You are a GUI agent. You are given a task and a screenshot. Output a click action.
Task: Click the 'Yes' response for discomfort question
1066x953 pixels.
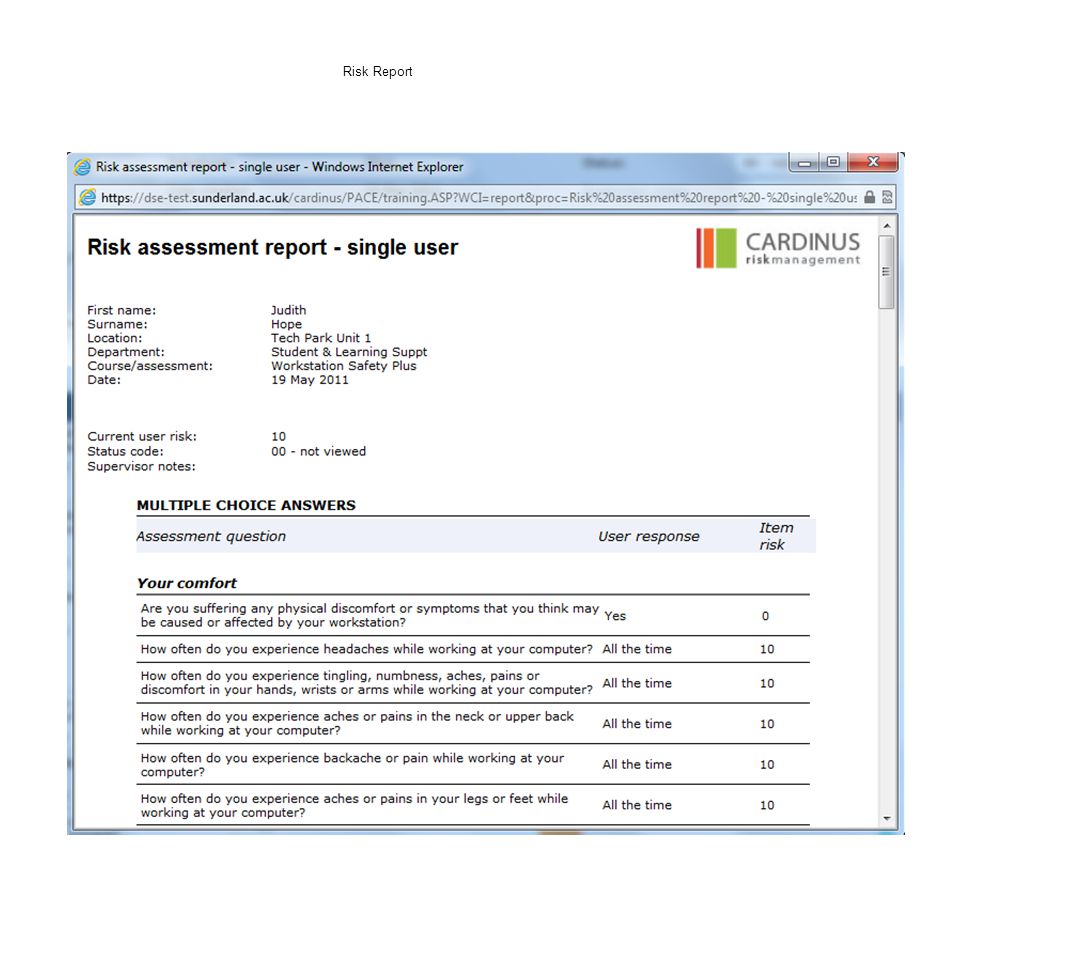pos(615,616)
